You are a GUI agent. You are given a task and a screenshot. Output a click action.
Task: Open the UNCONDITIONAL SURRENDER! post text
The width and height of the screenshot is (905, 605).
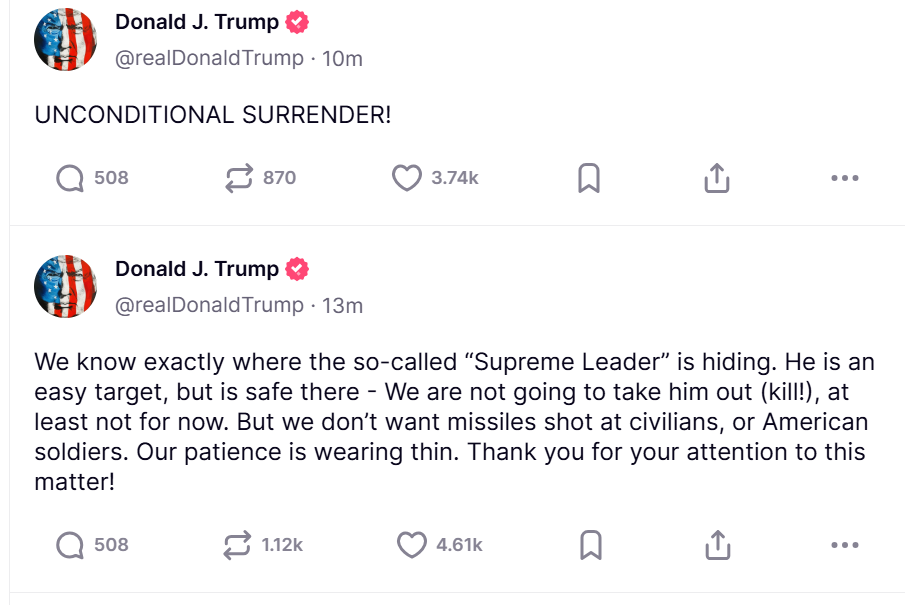pos(213,115)
